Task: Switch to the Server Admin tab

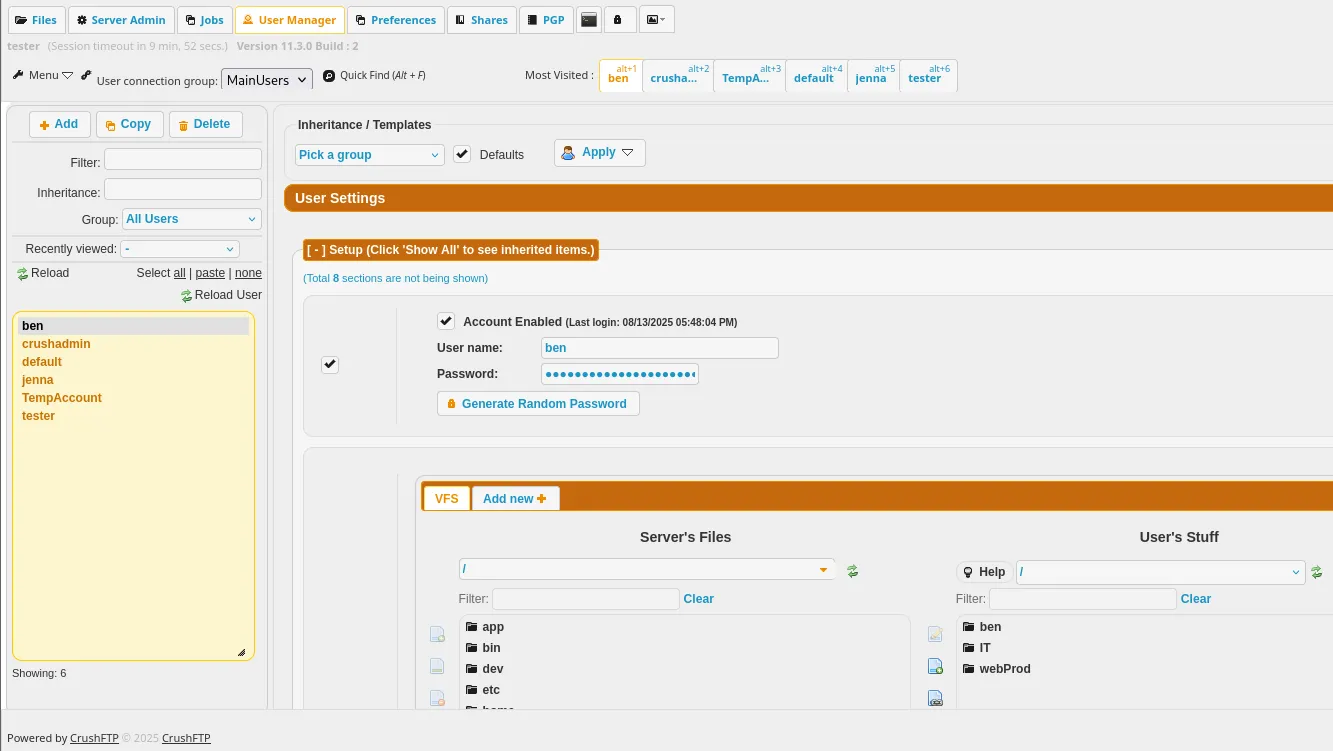Action: pos(121,20)
